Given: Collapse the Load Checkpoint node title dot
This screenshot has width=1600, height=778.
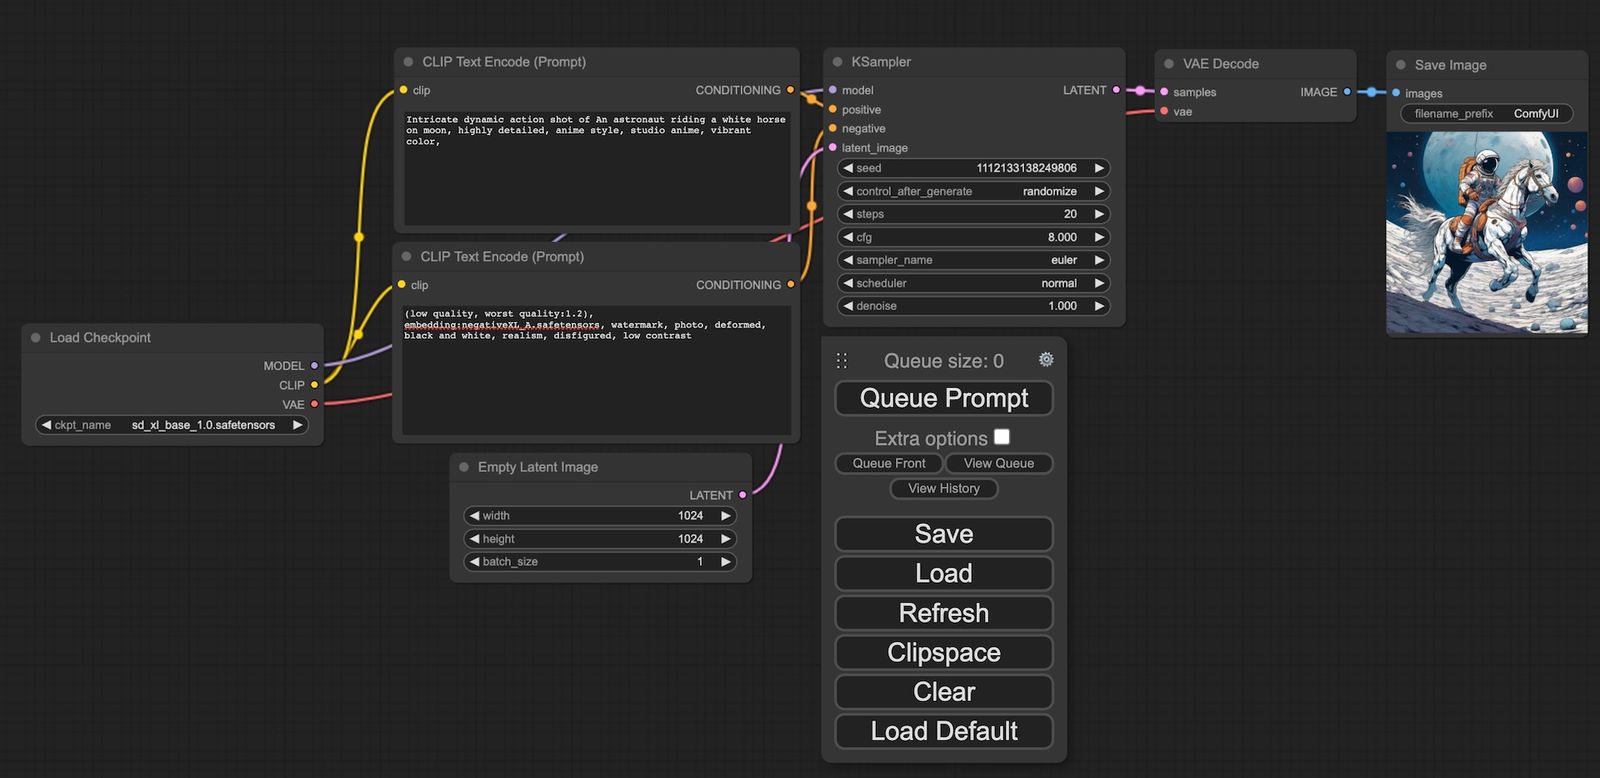Looking at the screenshot, I should (36, 338).
